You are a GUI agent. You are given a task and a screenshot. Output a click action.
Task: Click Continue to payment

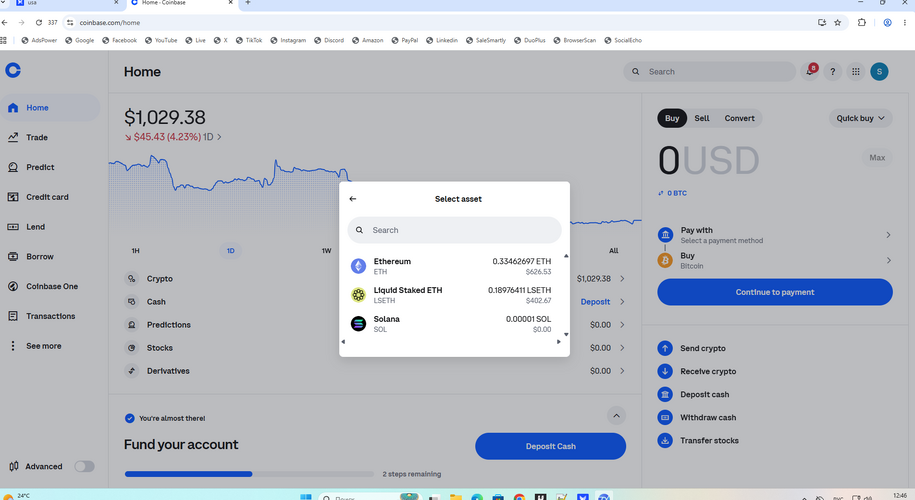[x=775, y=292]
